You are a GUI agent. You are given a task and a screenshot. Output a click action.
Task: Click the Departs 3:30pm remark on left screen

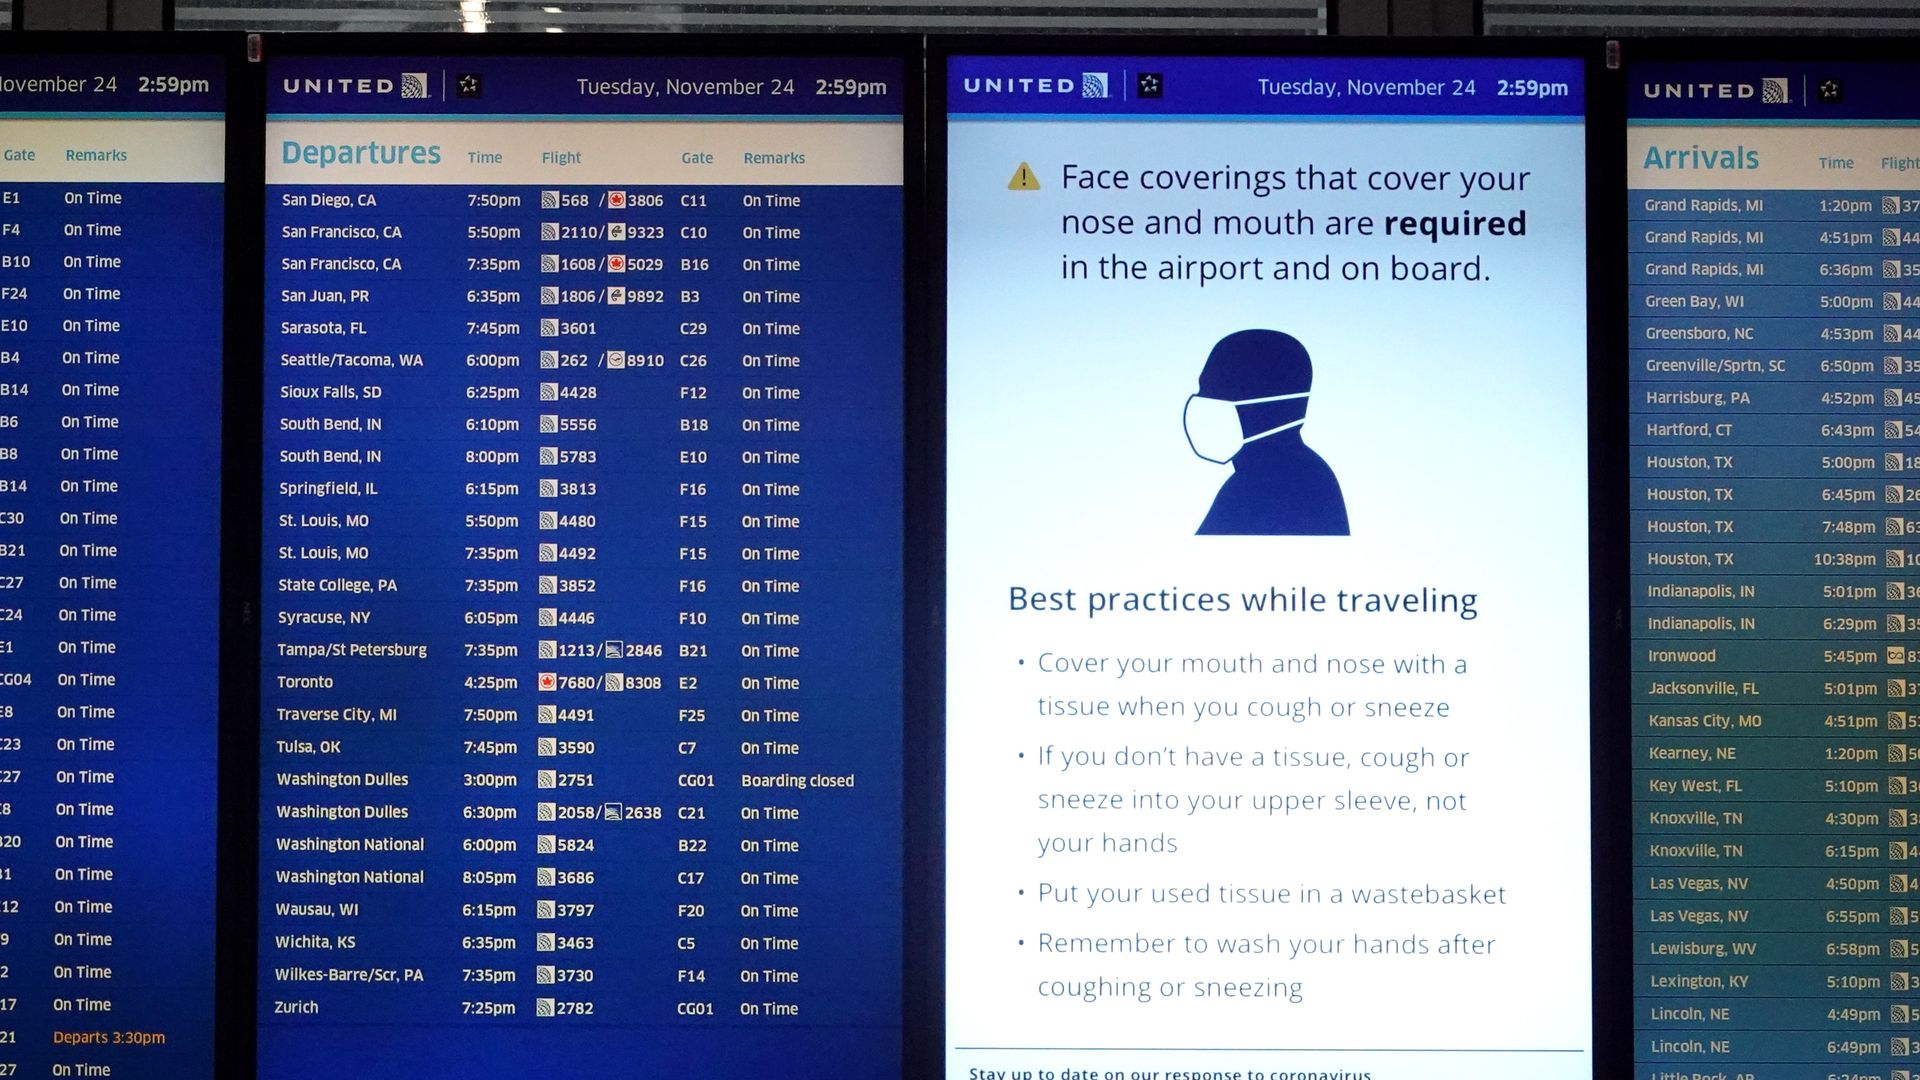109,1037
